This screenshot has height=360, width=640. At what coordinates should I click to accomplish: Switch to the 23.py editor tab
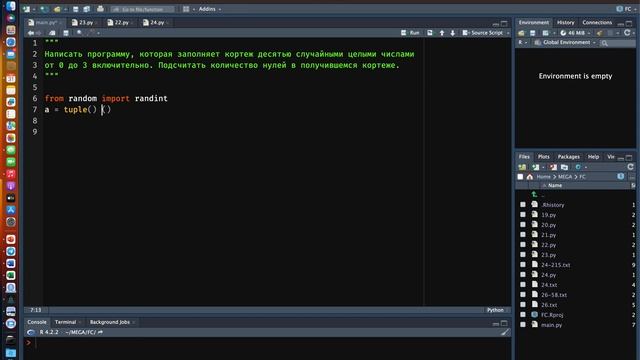tap(85, 23)
